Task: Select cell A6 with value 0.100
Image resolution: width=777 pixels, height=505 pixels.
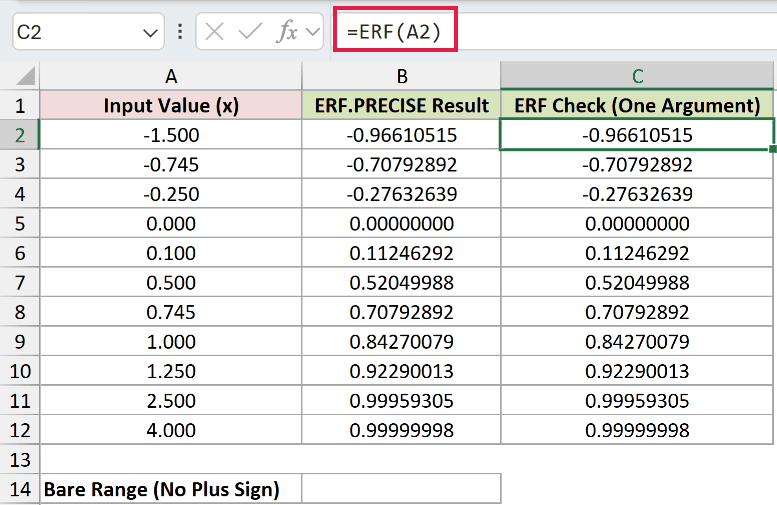Action: 170,253
